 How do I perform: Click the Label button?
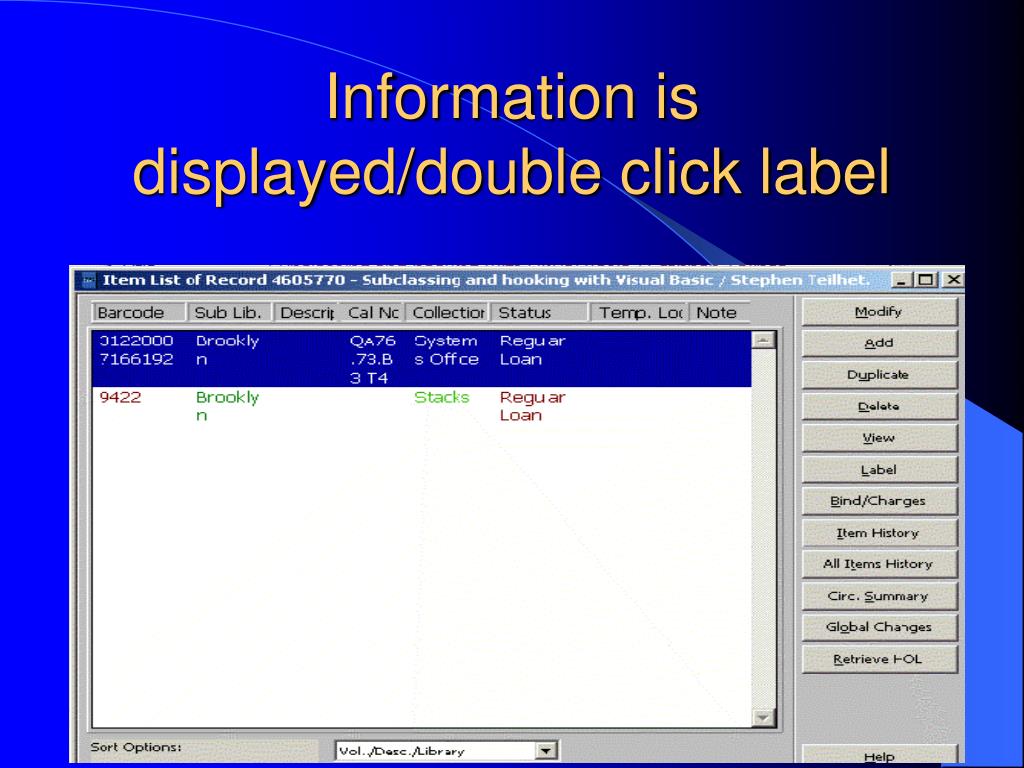(878, 470)
